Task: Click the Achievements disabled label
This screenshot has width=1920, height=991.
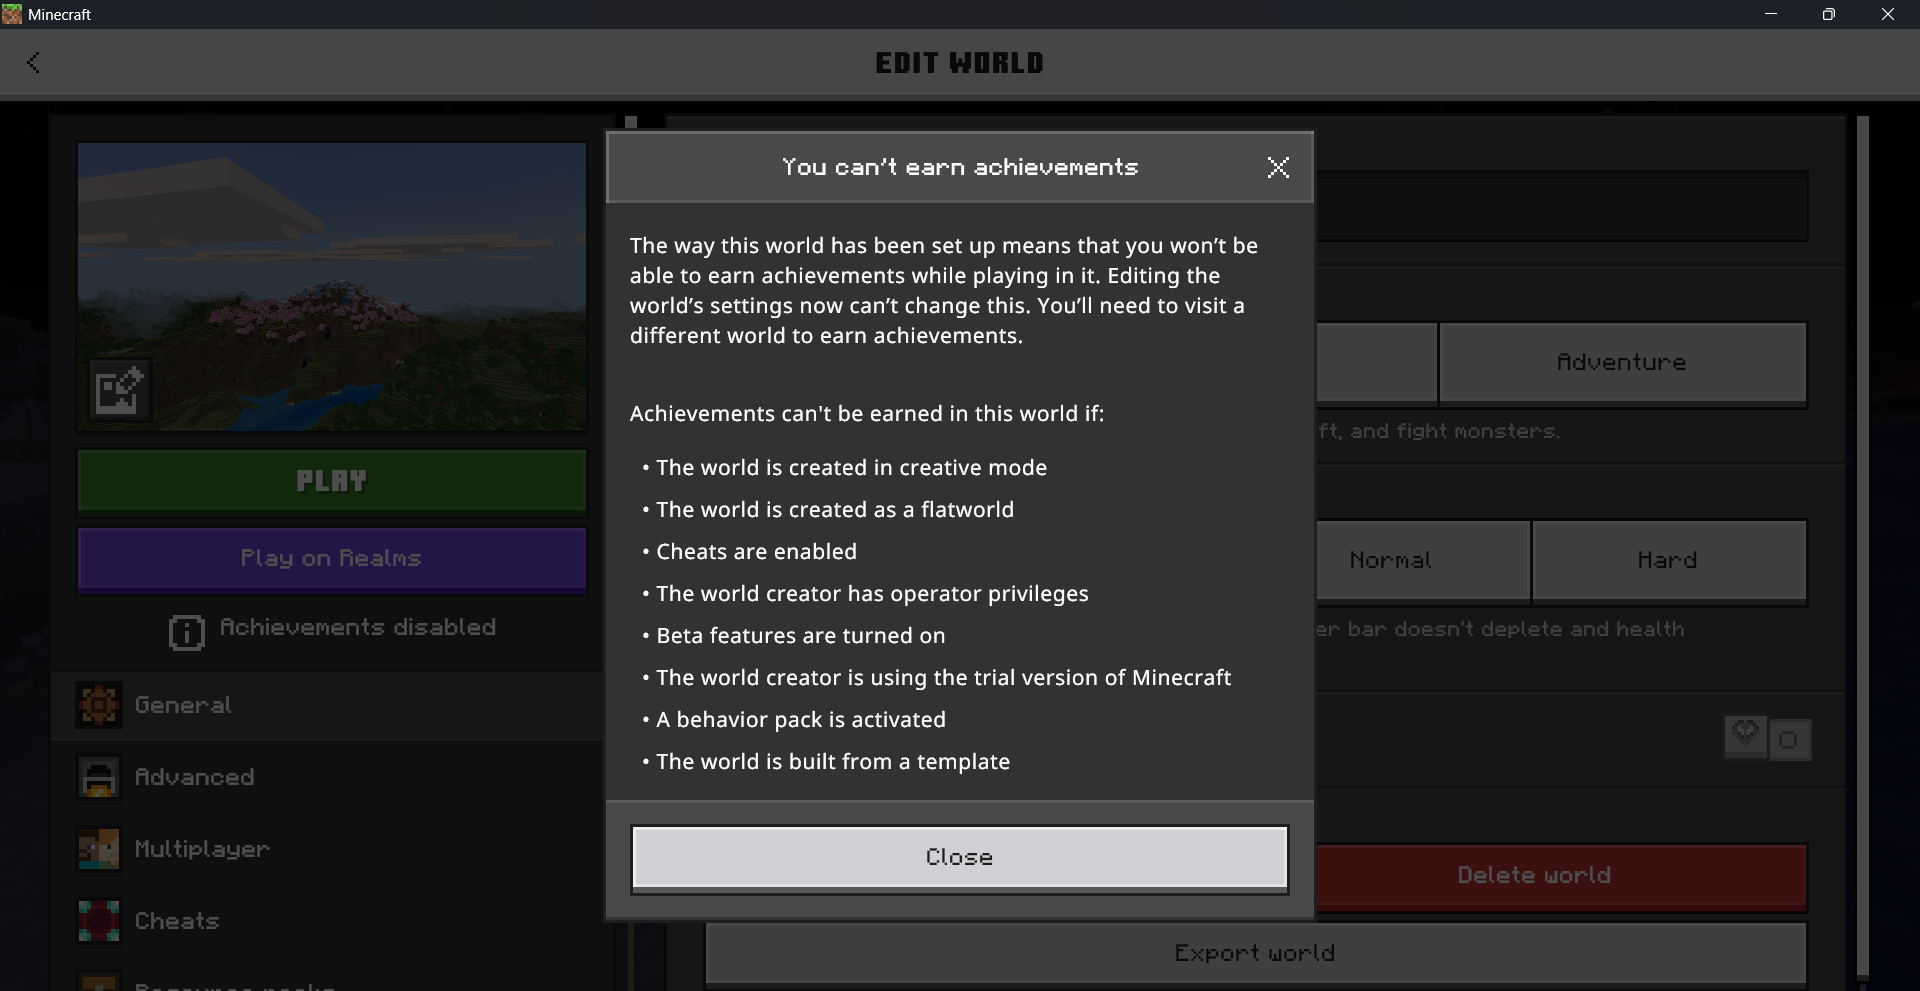Action: point(358,627)
